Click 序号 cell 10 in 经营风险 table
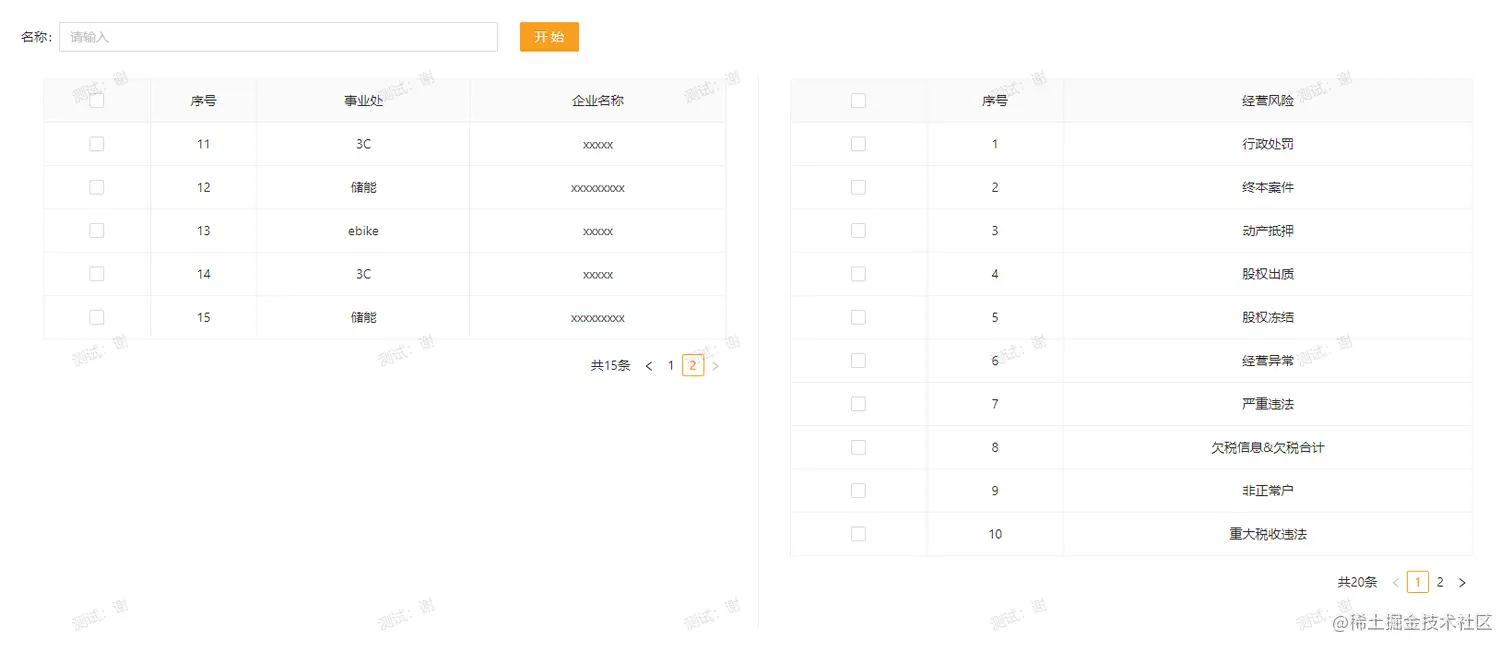Image resolution: width=1512 pixels, height=652 pixels. 995,534
